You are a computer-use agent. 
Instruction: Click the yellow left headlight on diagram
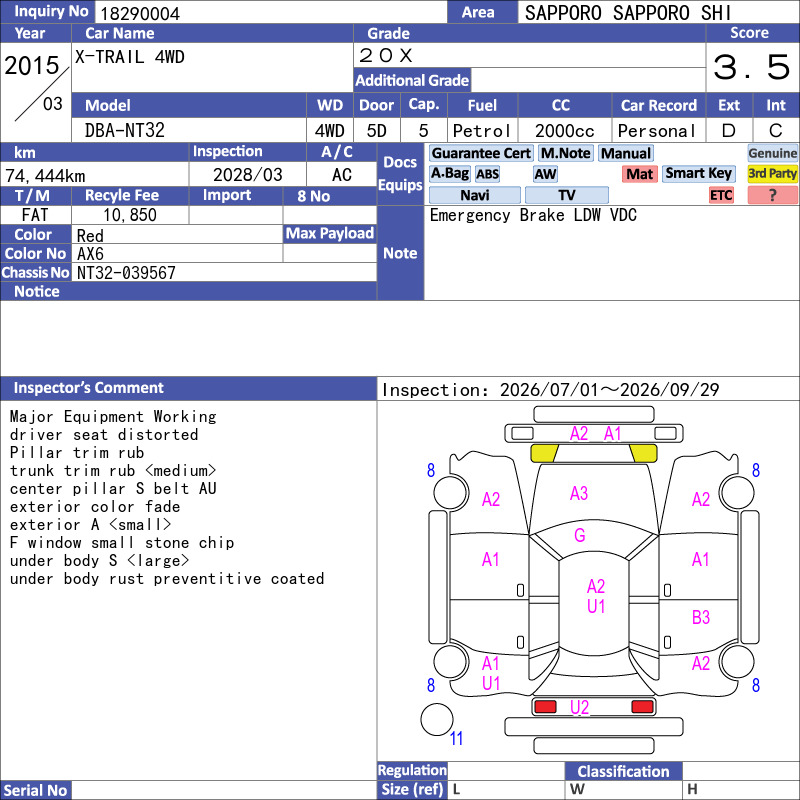coord(544,453)
